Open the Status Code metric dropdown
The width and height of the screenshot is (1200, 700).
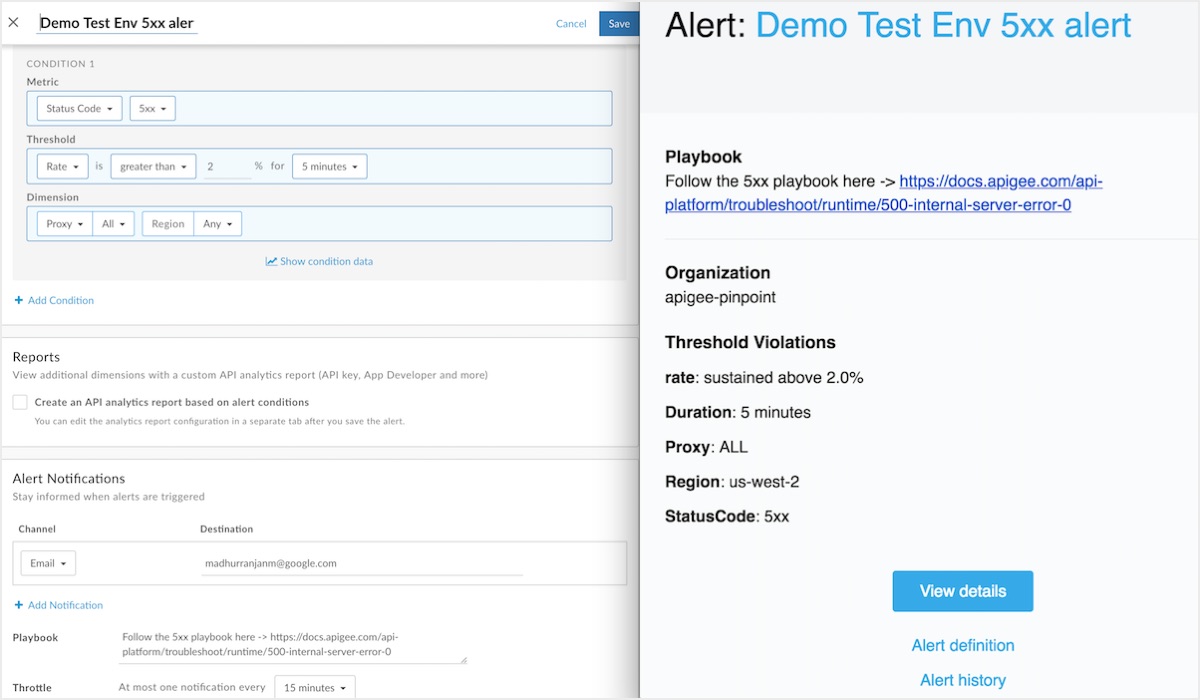pyautogui.click(x=79, y=109)
